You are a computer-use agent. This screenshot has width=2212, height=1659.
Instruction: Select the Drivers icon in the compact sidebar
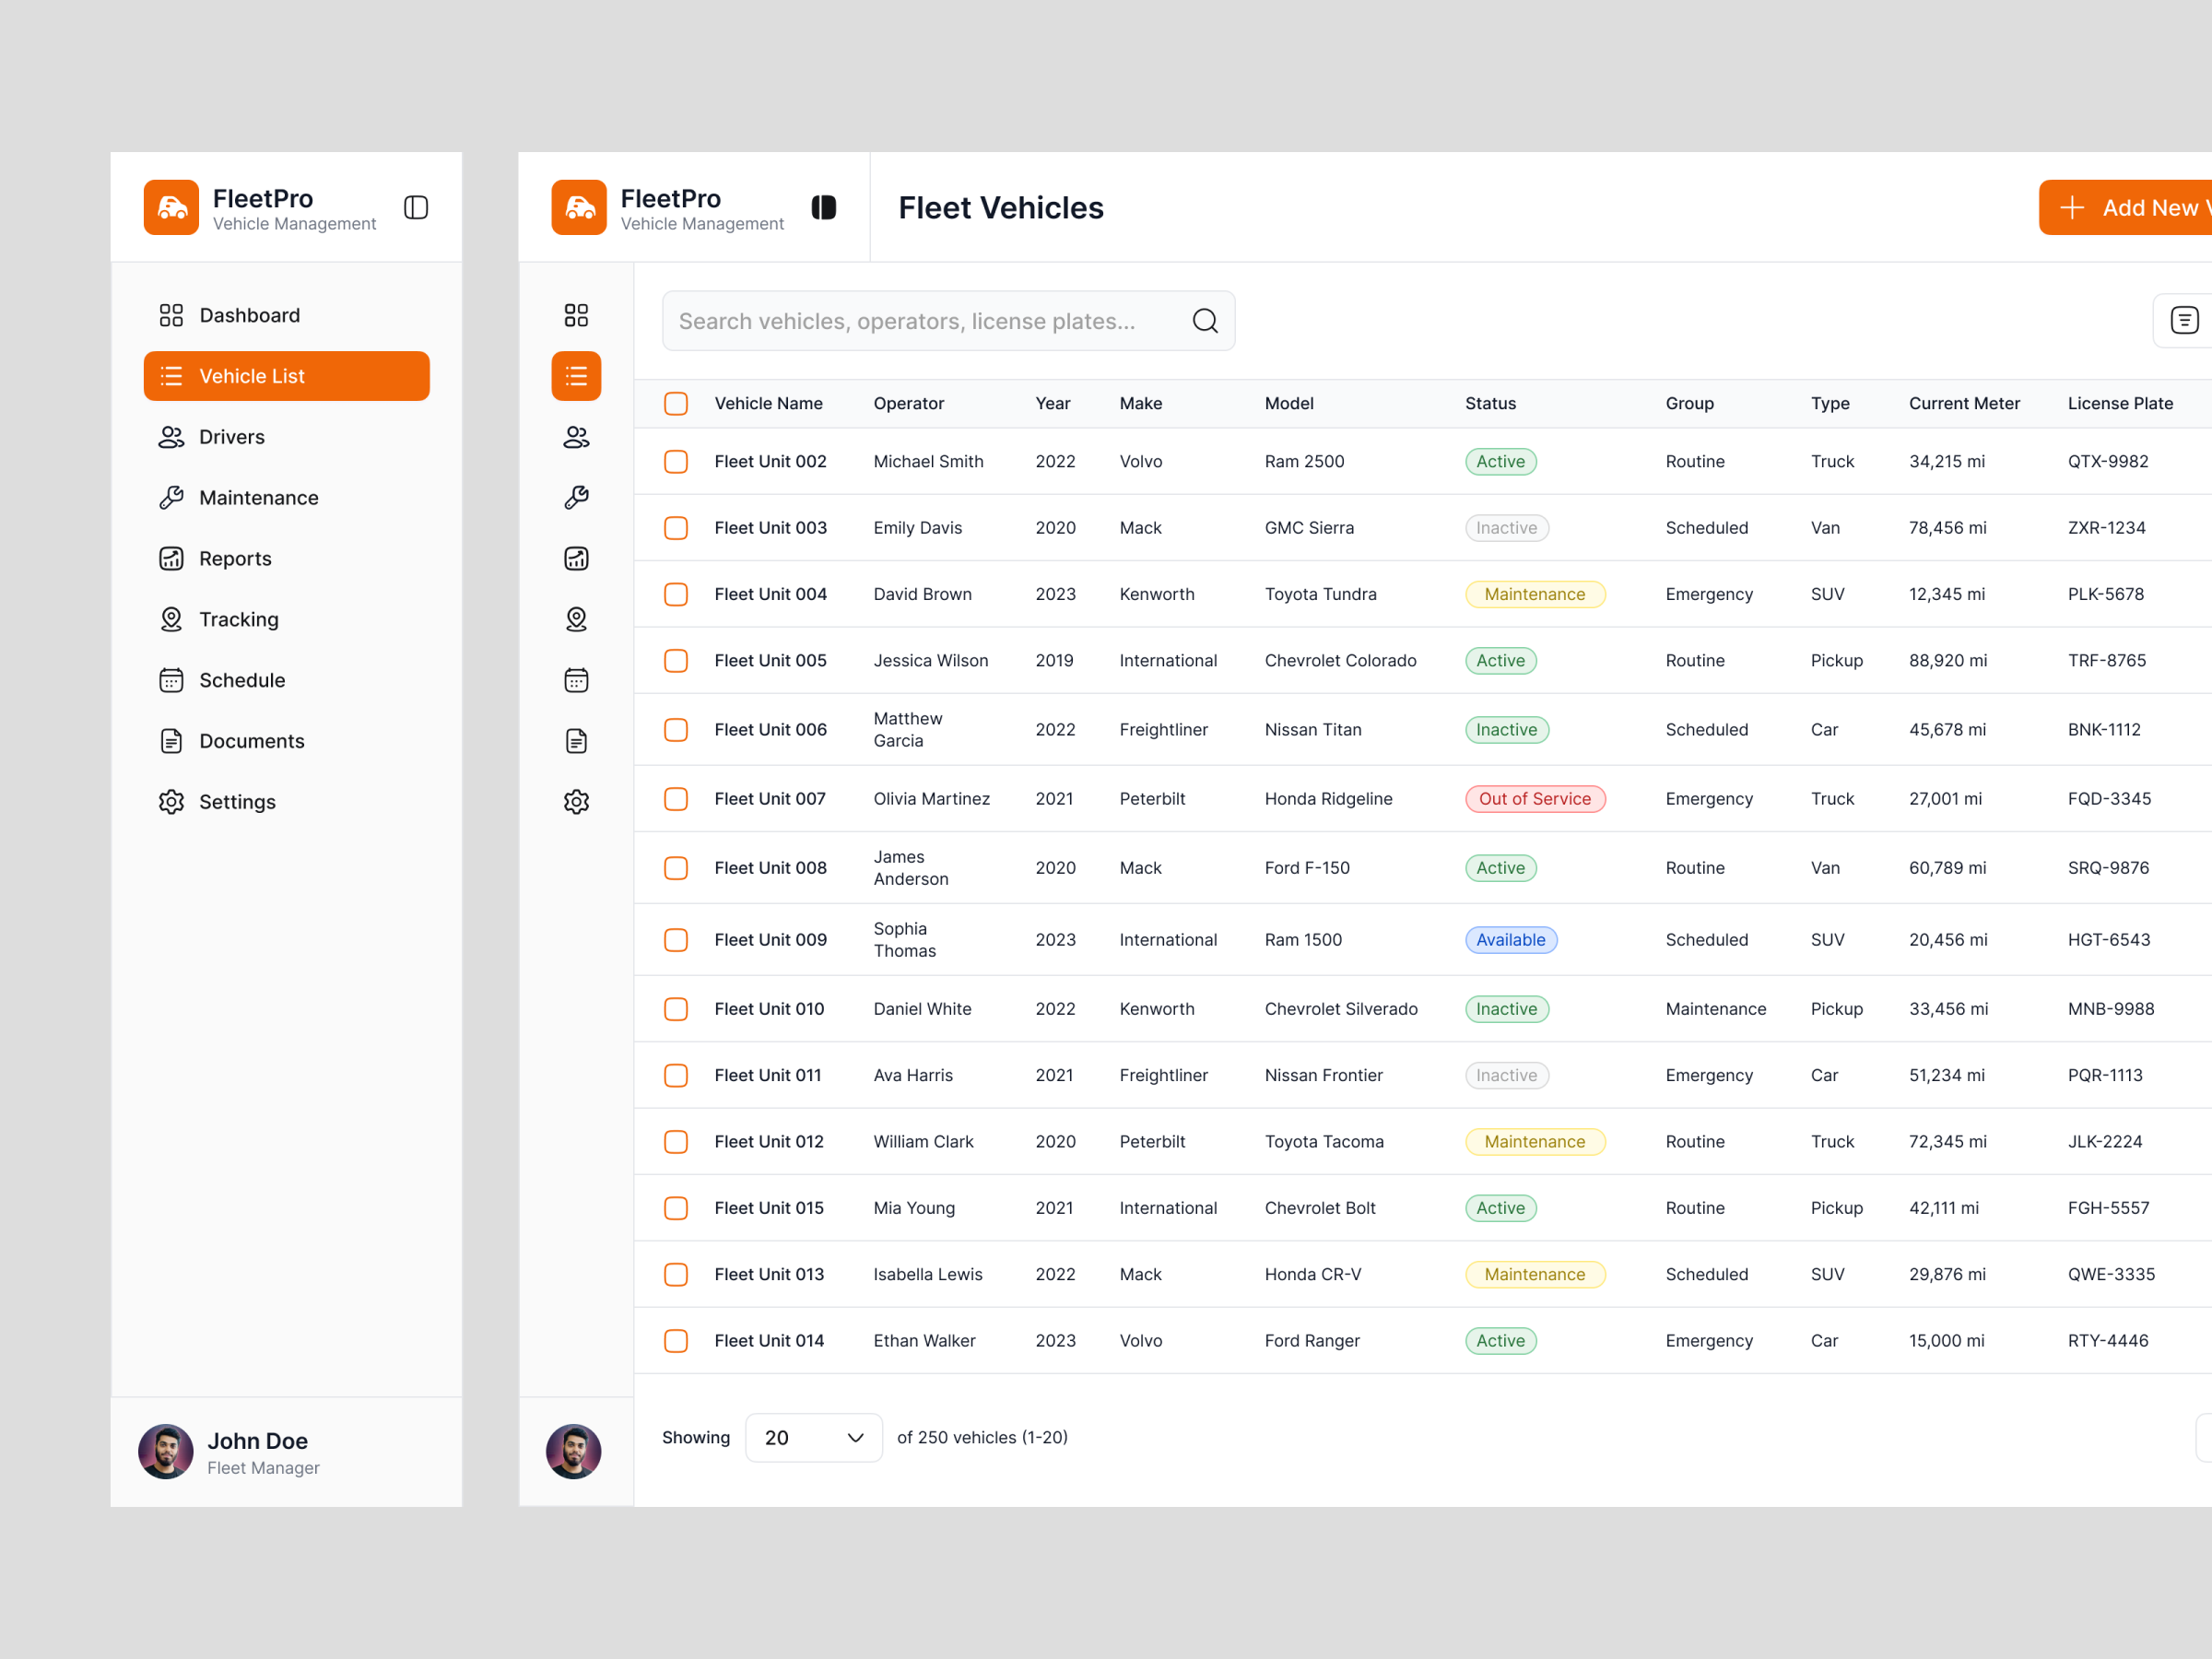point(576,437)
